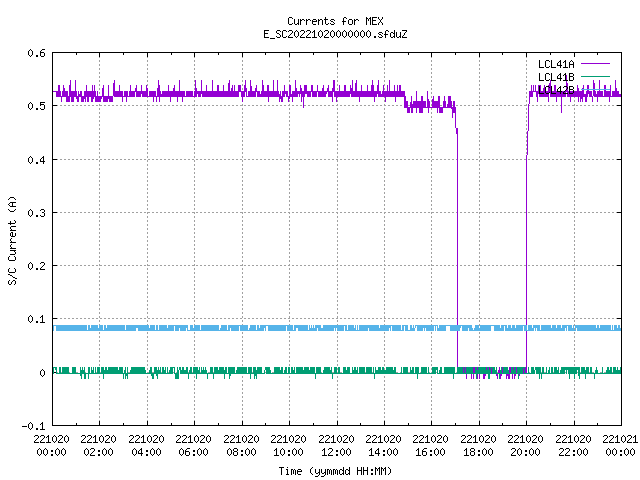
Task: Click the y-axis tick value 0.1
Action: (x=36, y=319)
